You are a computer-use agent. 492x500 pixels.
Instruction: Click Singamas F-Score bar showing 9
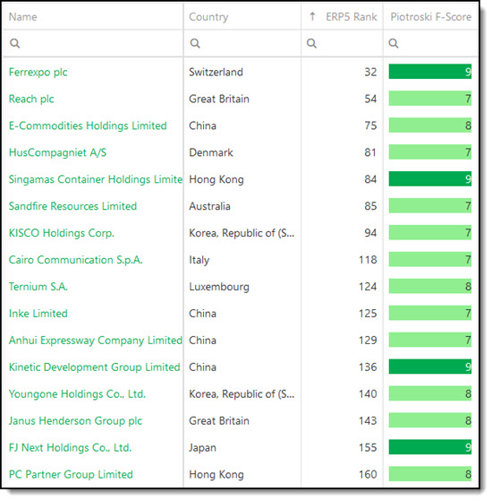coord(430,179)
